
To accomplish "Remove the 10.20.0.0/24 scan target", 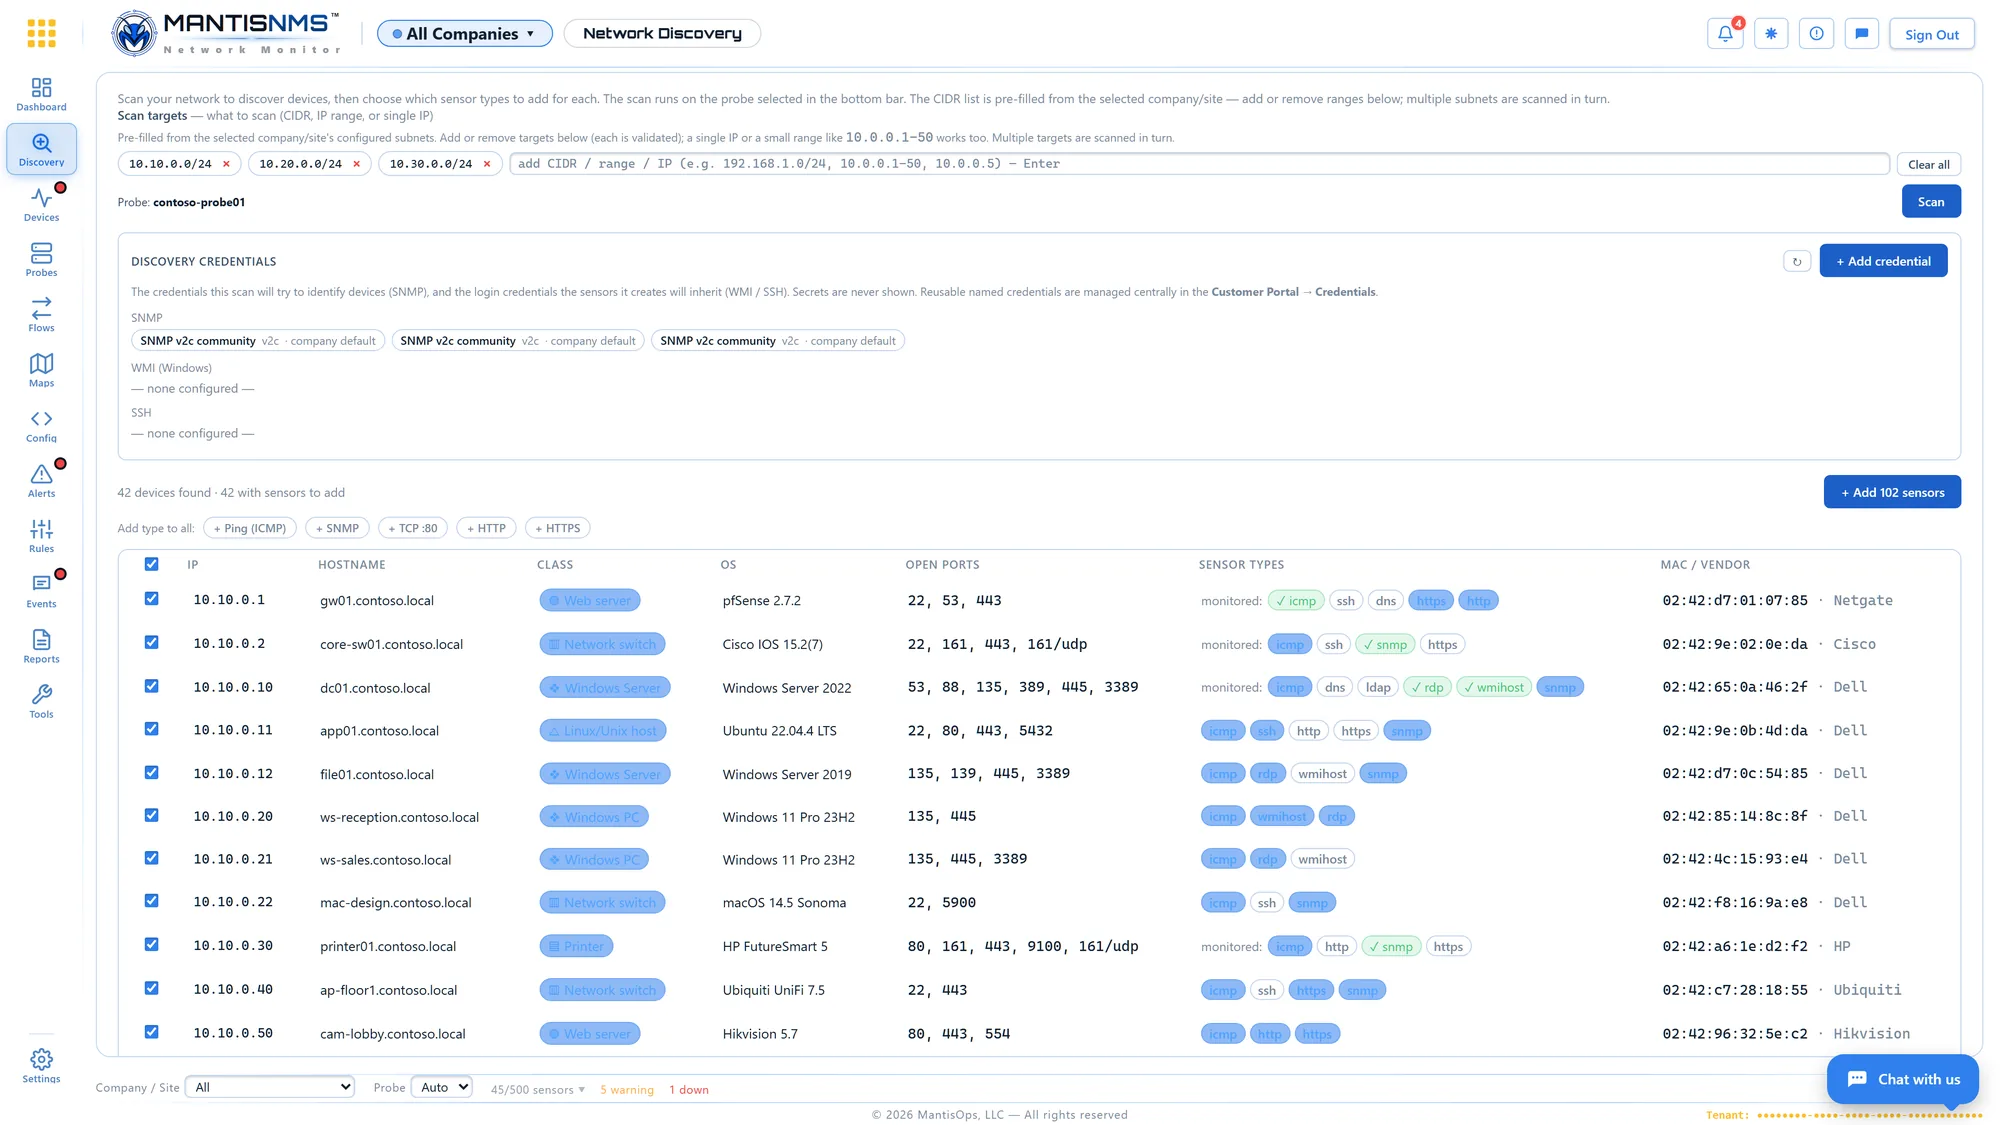I will [356, 164].
